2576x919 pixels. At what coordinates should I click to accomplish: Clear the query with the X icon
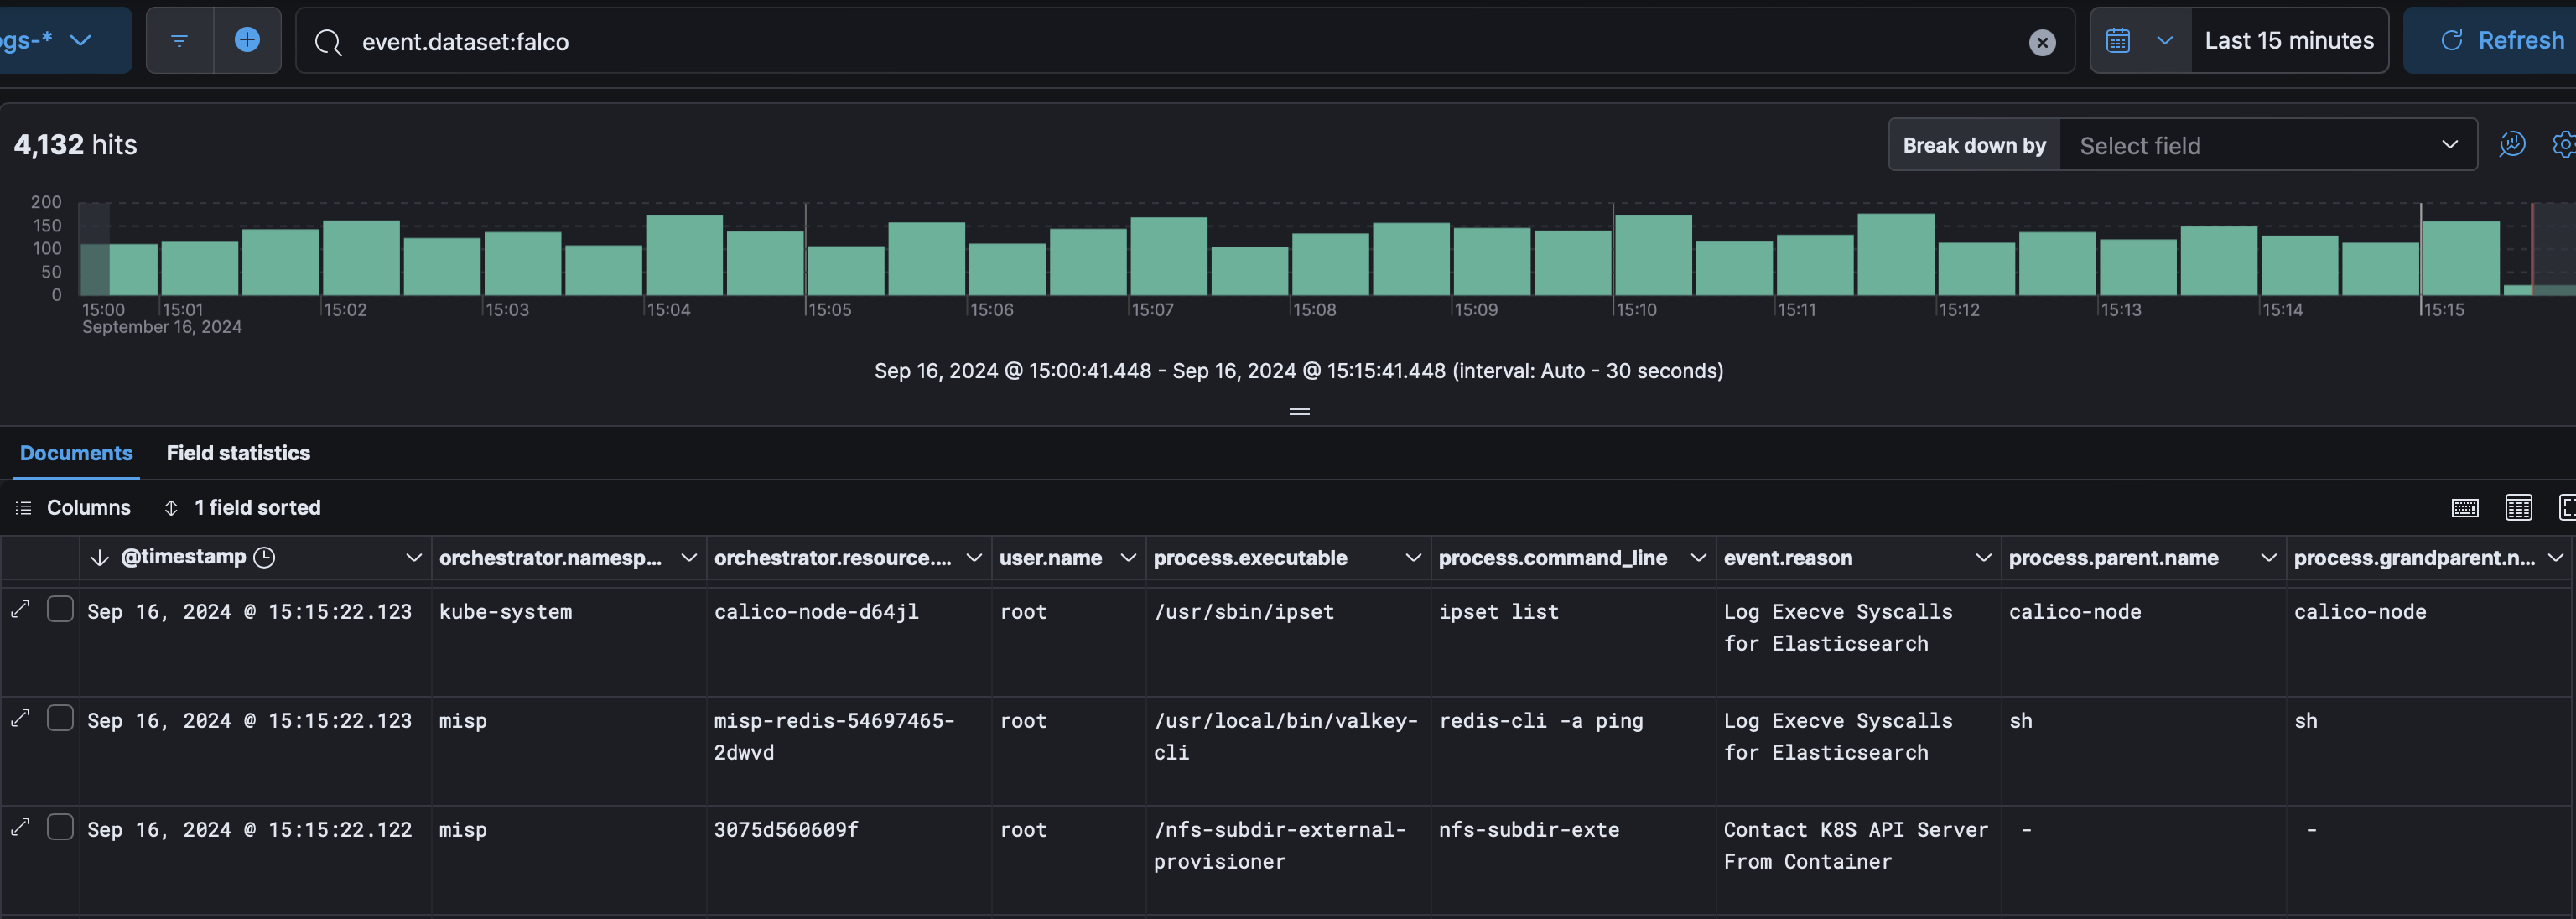click(2042, 42)
